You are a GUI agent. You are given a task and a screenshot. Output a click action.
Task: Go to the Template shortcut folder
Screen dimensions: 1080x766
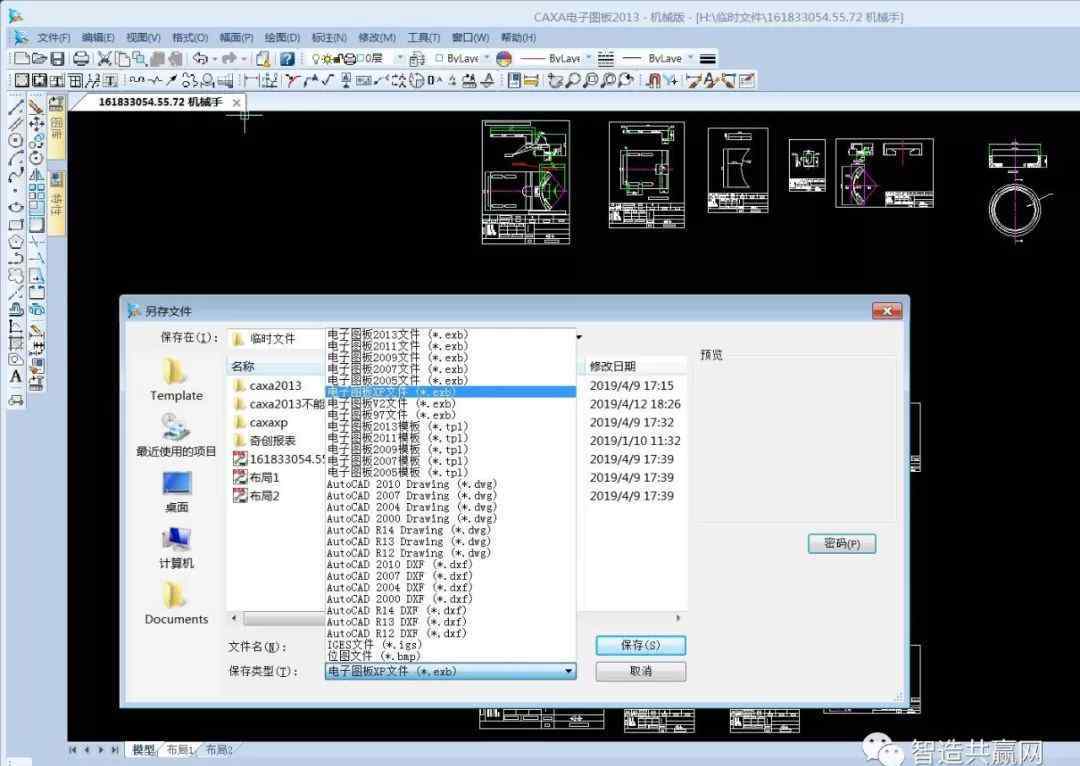176,380
